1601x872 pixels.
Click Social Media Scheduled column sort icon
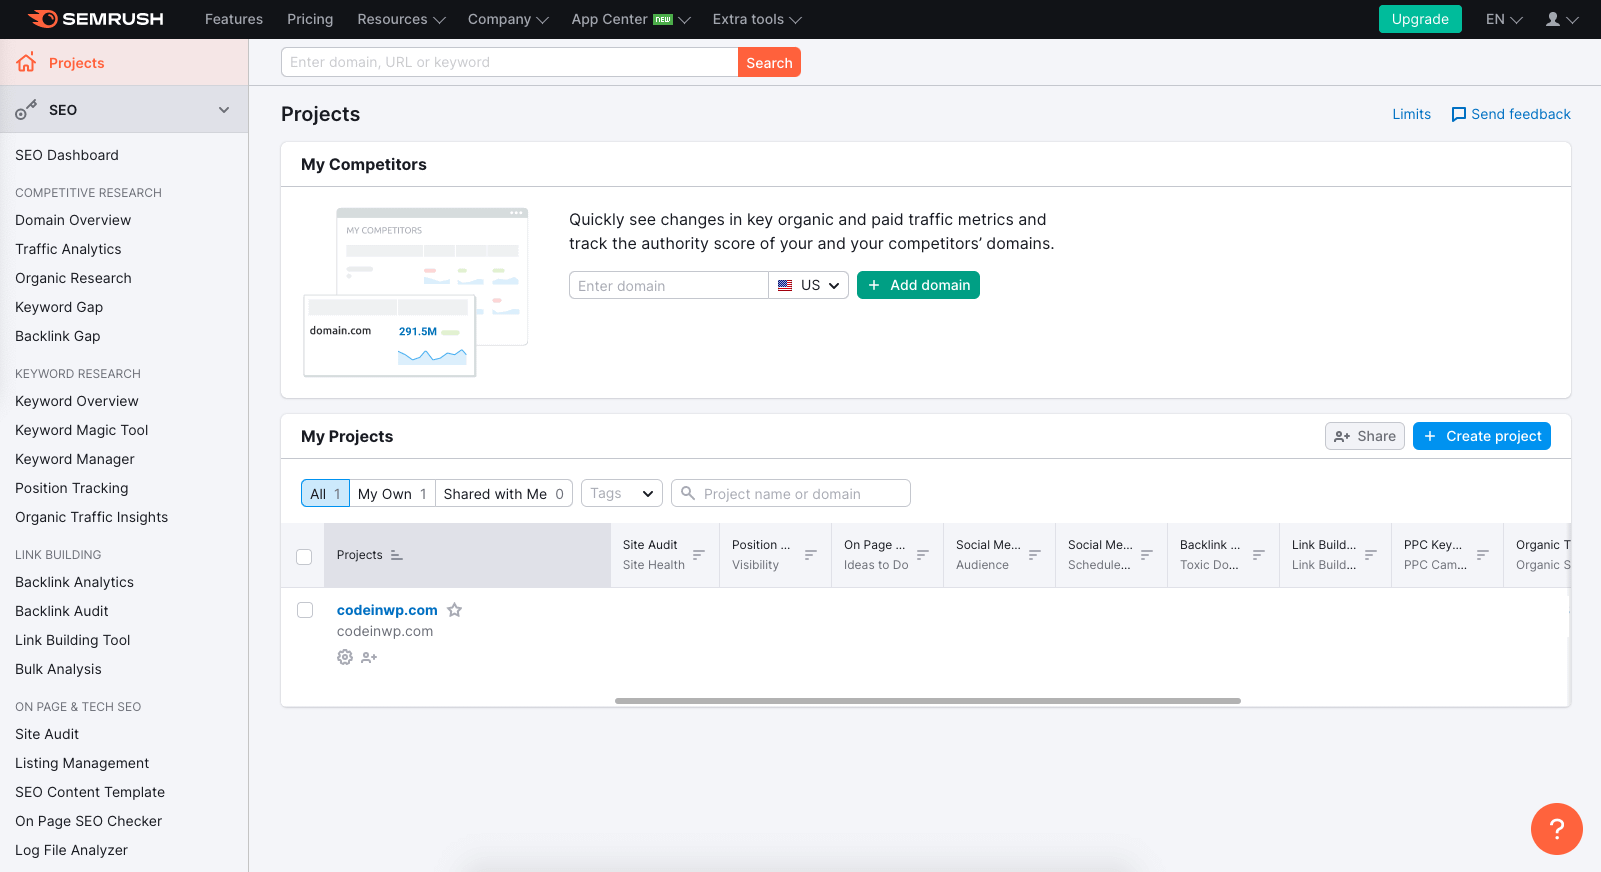1147,554
